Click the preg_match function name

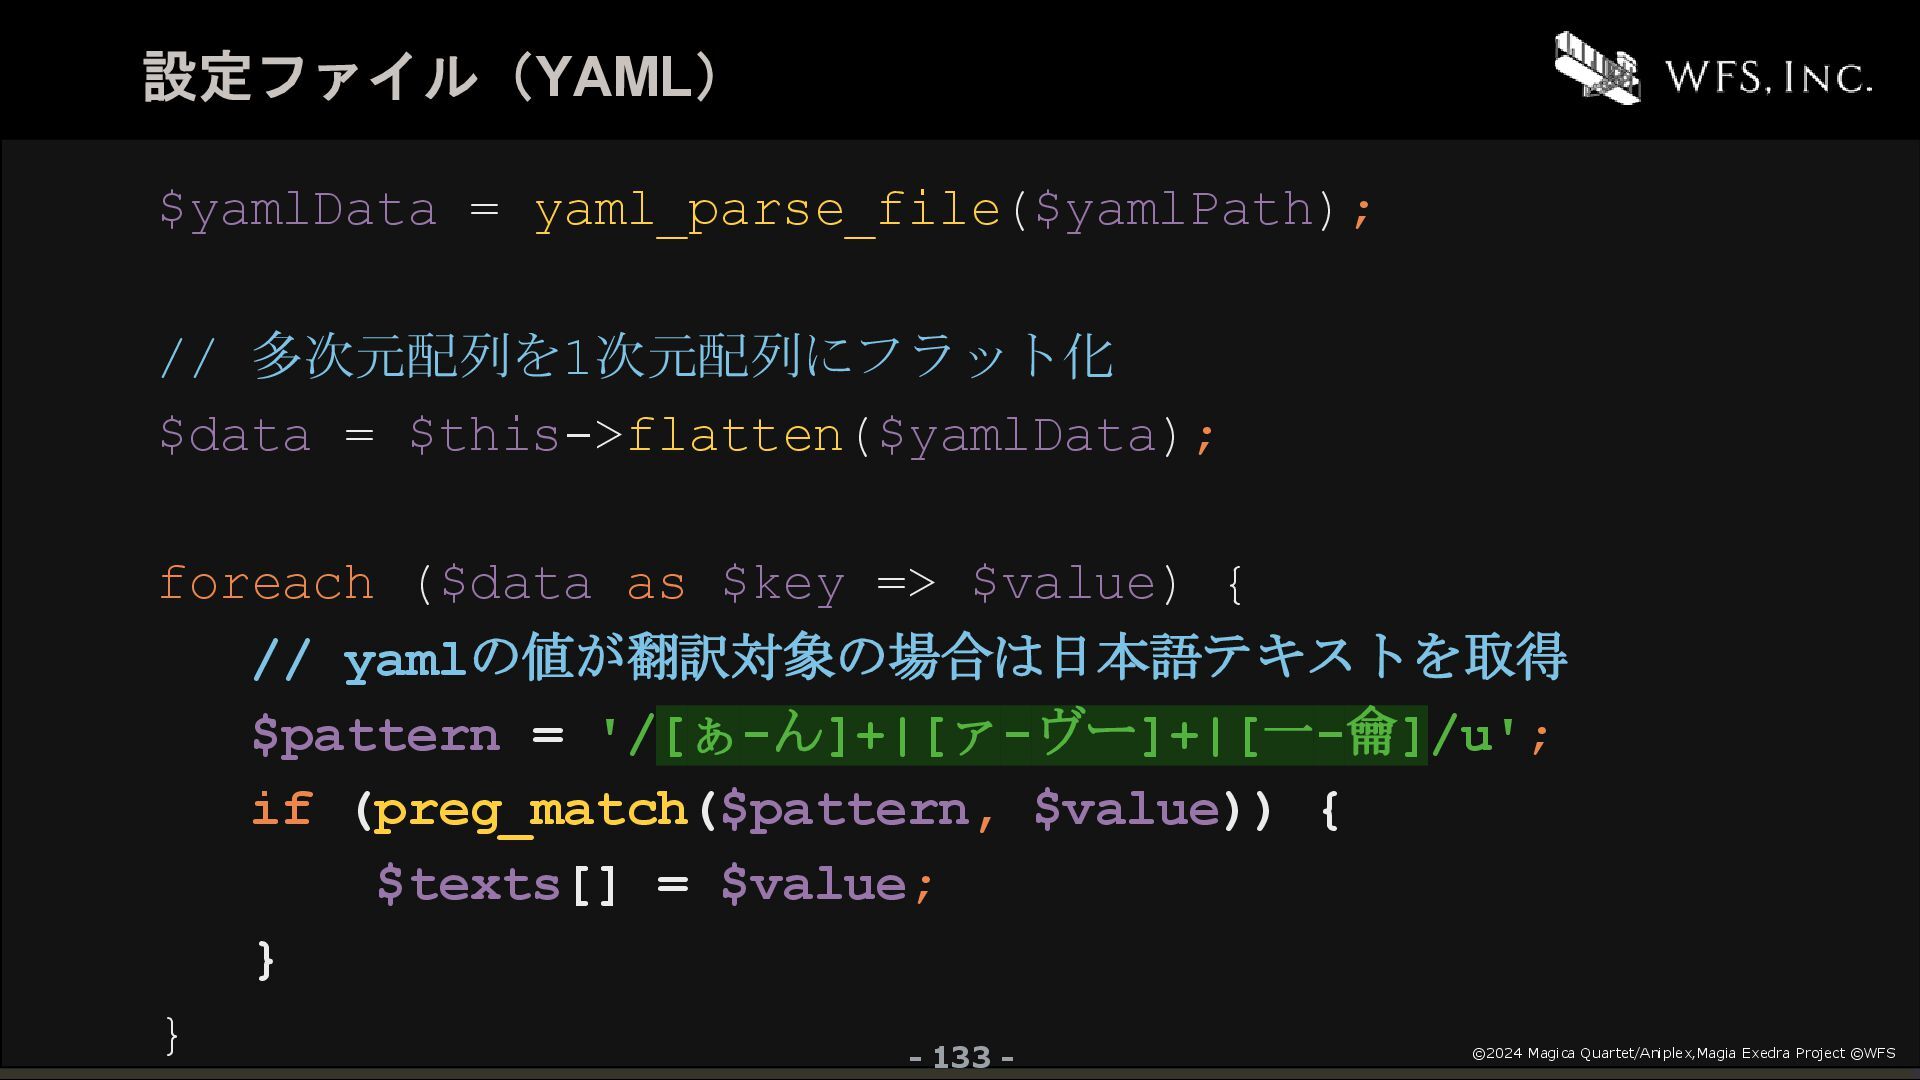click(531, 810)
